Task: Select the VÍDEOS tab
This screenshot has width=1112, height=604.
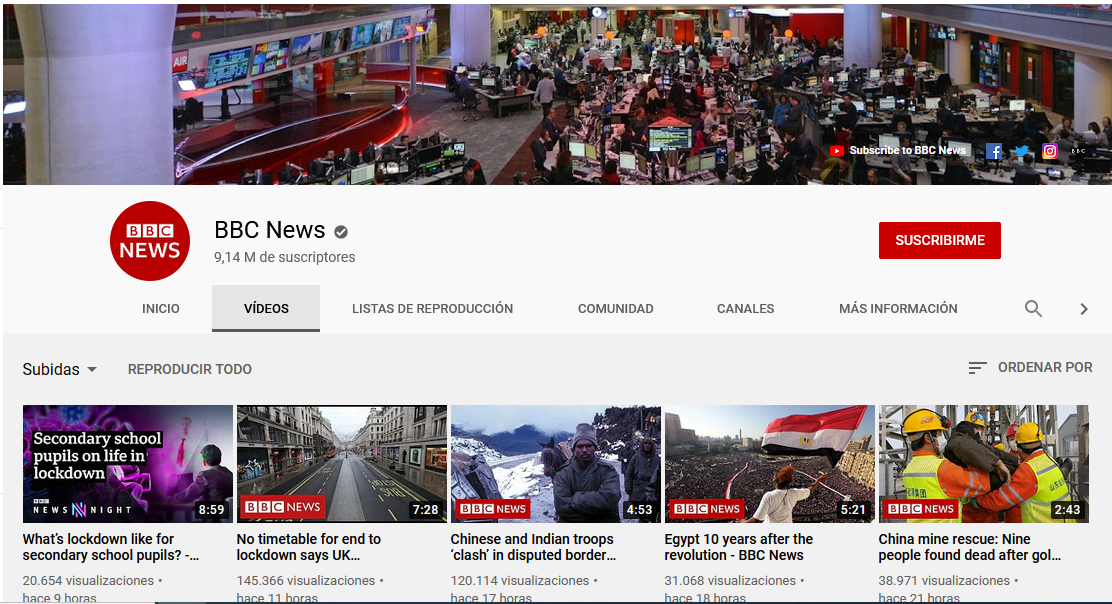Action: coord(266,308)
